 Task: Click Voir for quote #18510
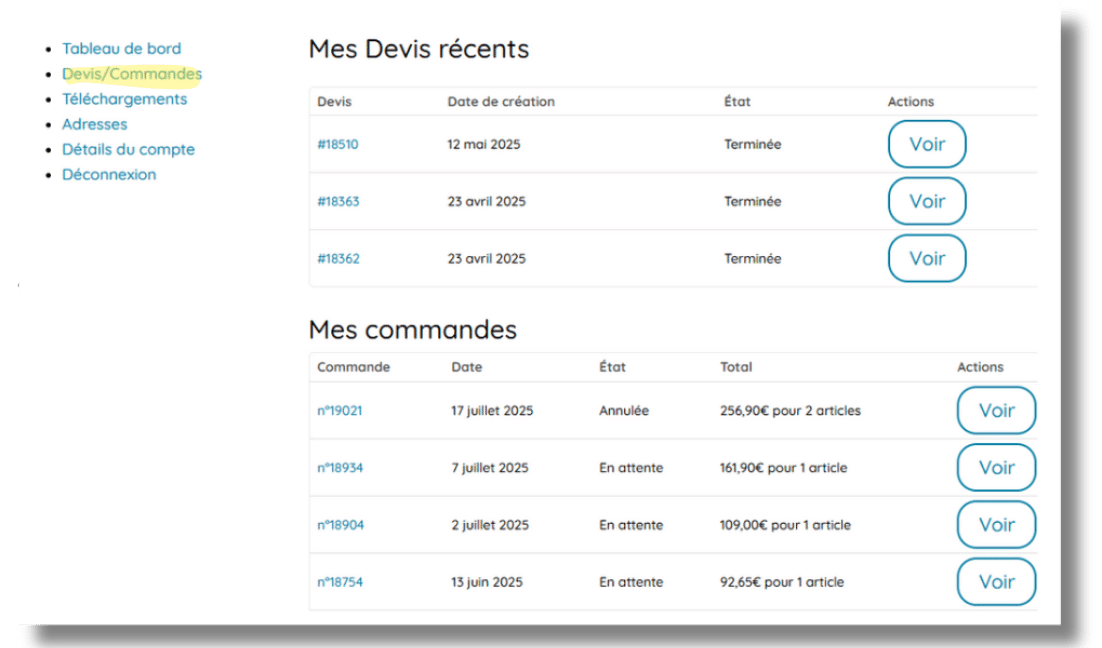[927, 144]
